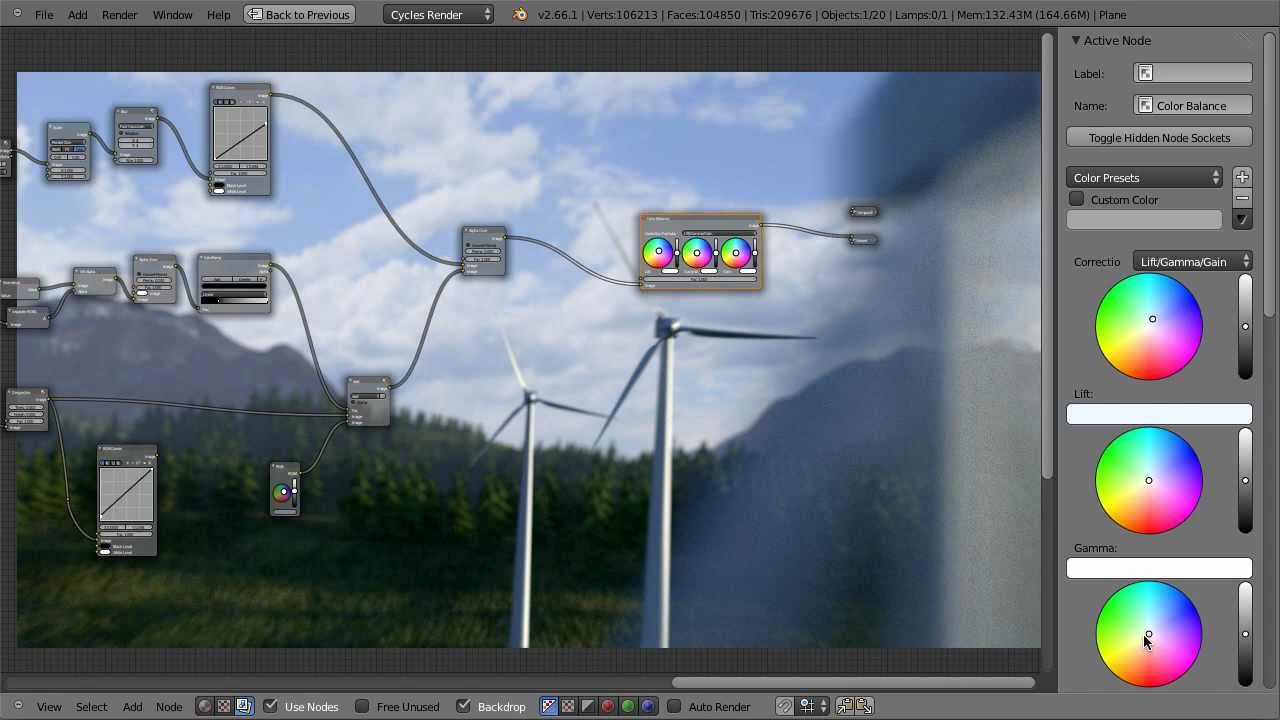Open the Render menu
Image resolution: width=1280 pixels, height=720 pixels.
119,15
